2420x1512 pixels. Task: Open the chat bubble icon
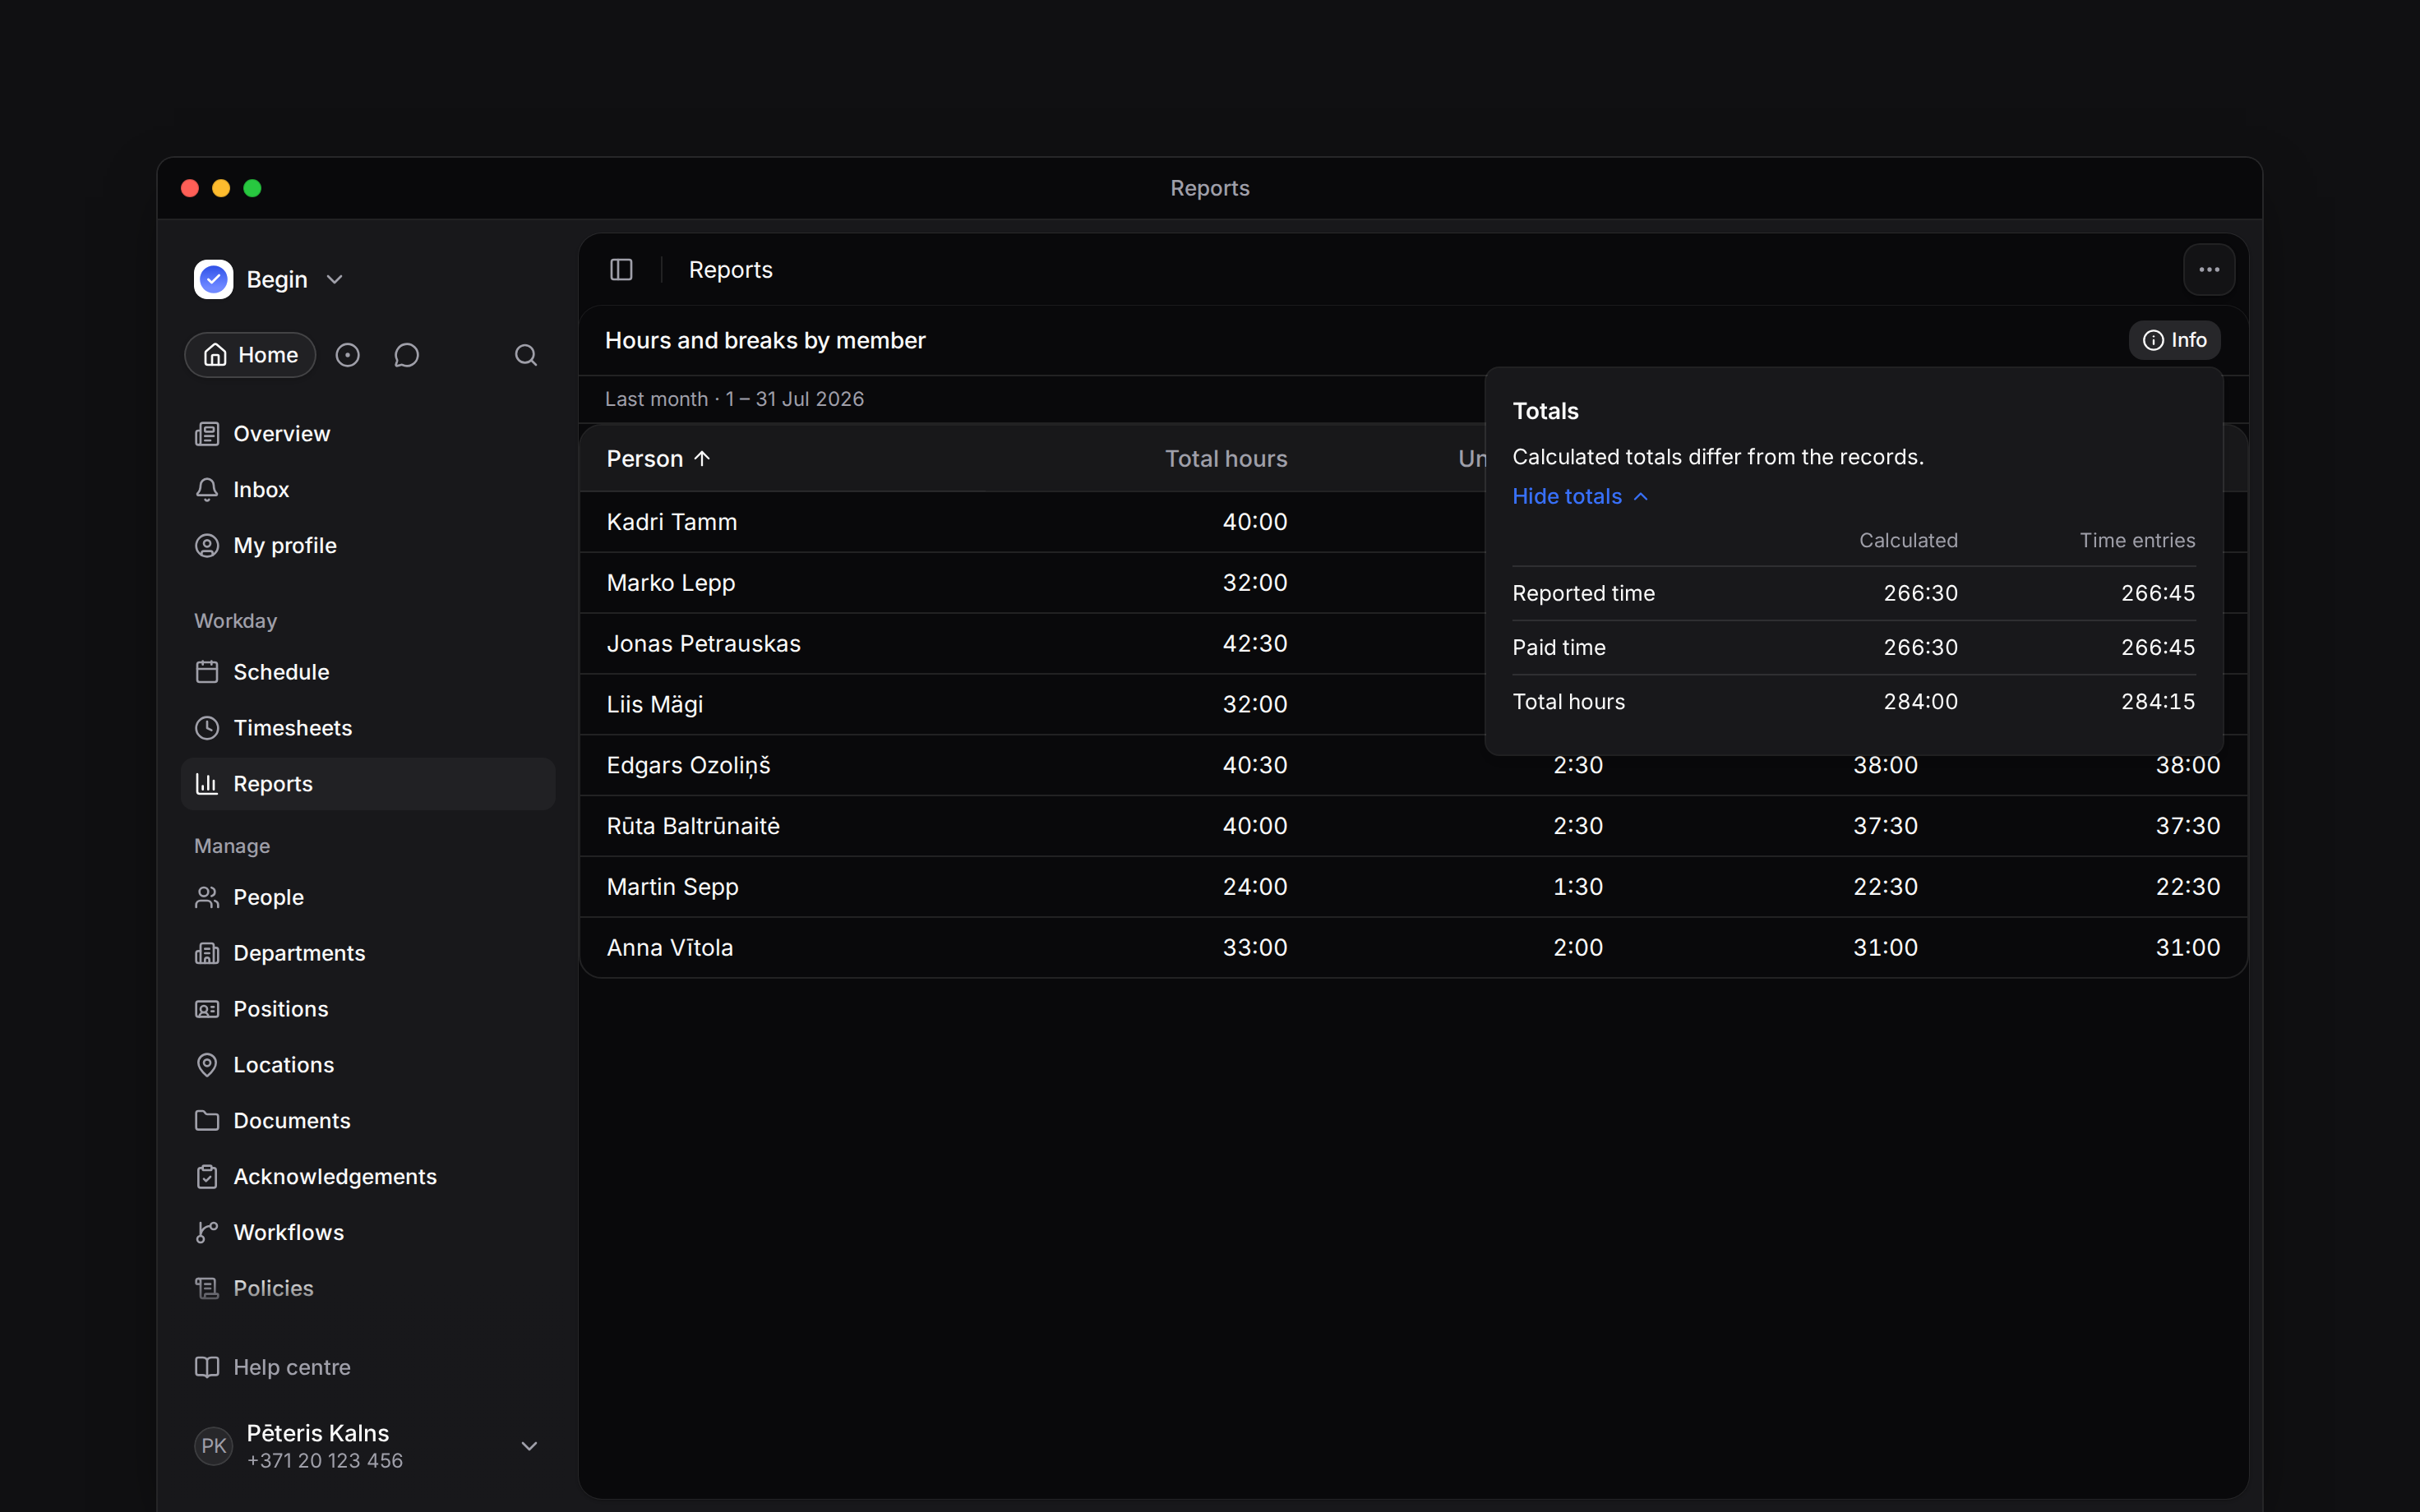point(406,355)
